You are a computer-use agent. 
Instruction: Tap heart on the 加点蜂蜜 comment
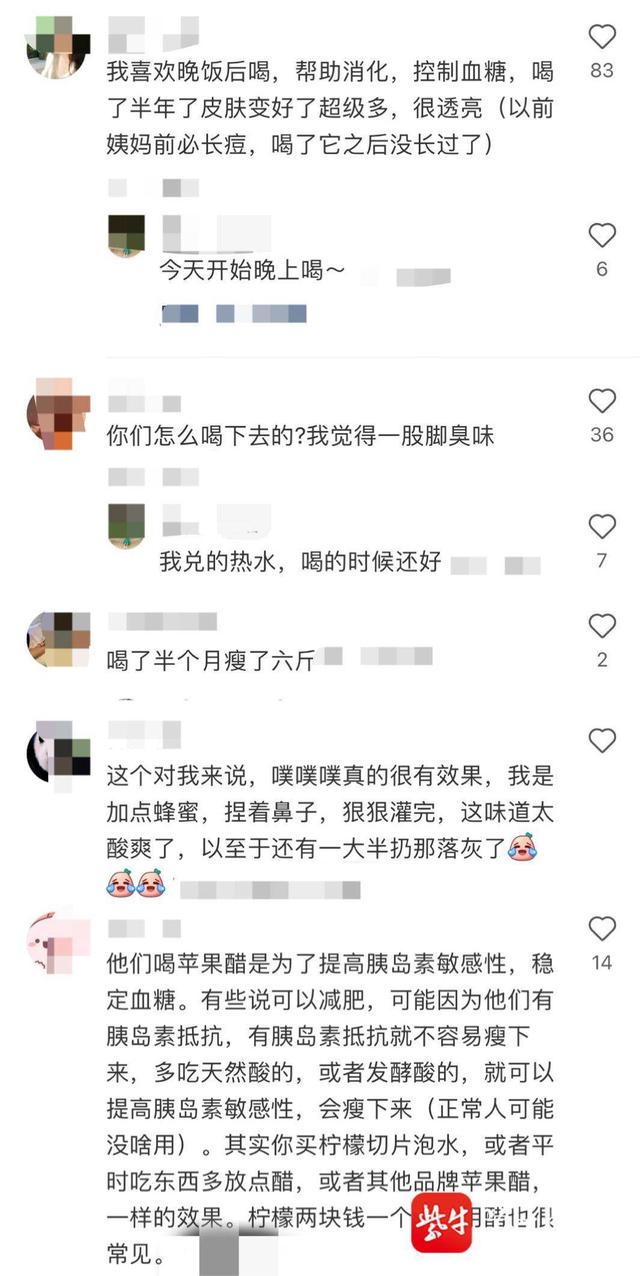tap(602, 741)
